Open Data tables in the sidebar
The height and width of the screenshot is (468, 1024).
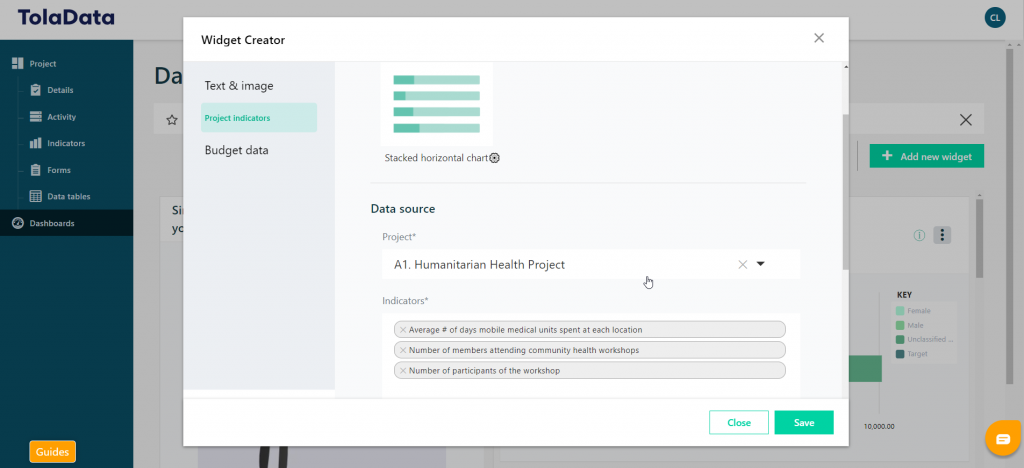pos(69,196)
